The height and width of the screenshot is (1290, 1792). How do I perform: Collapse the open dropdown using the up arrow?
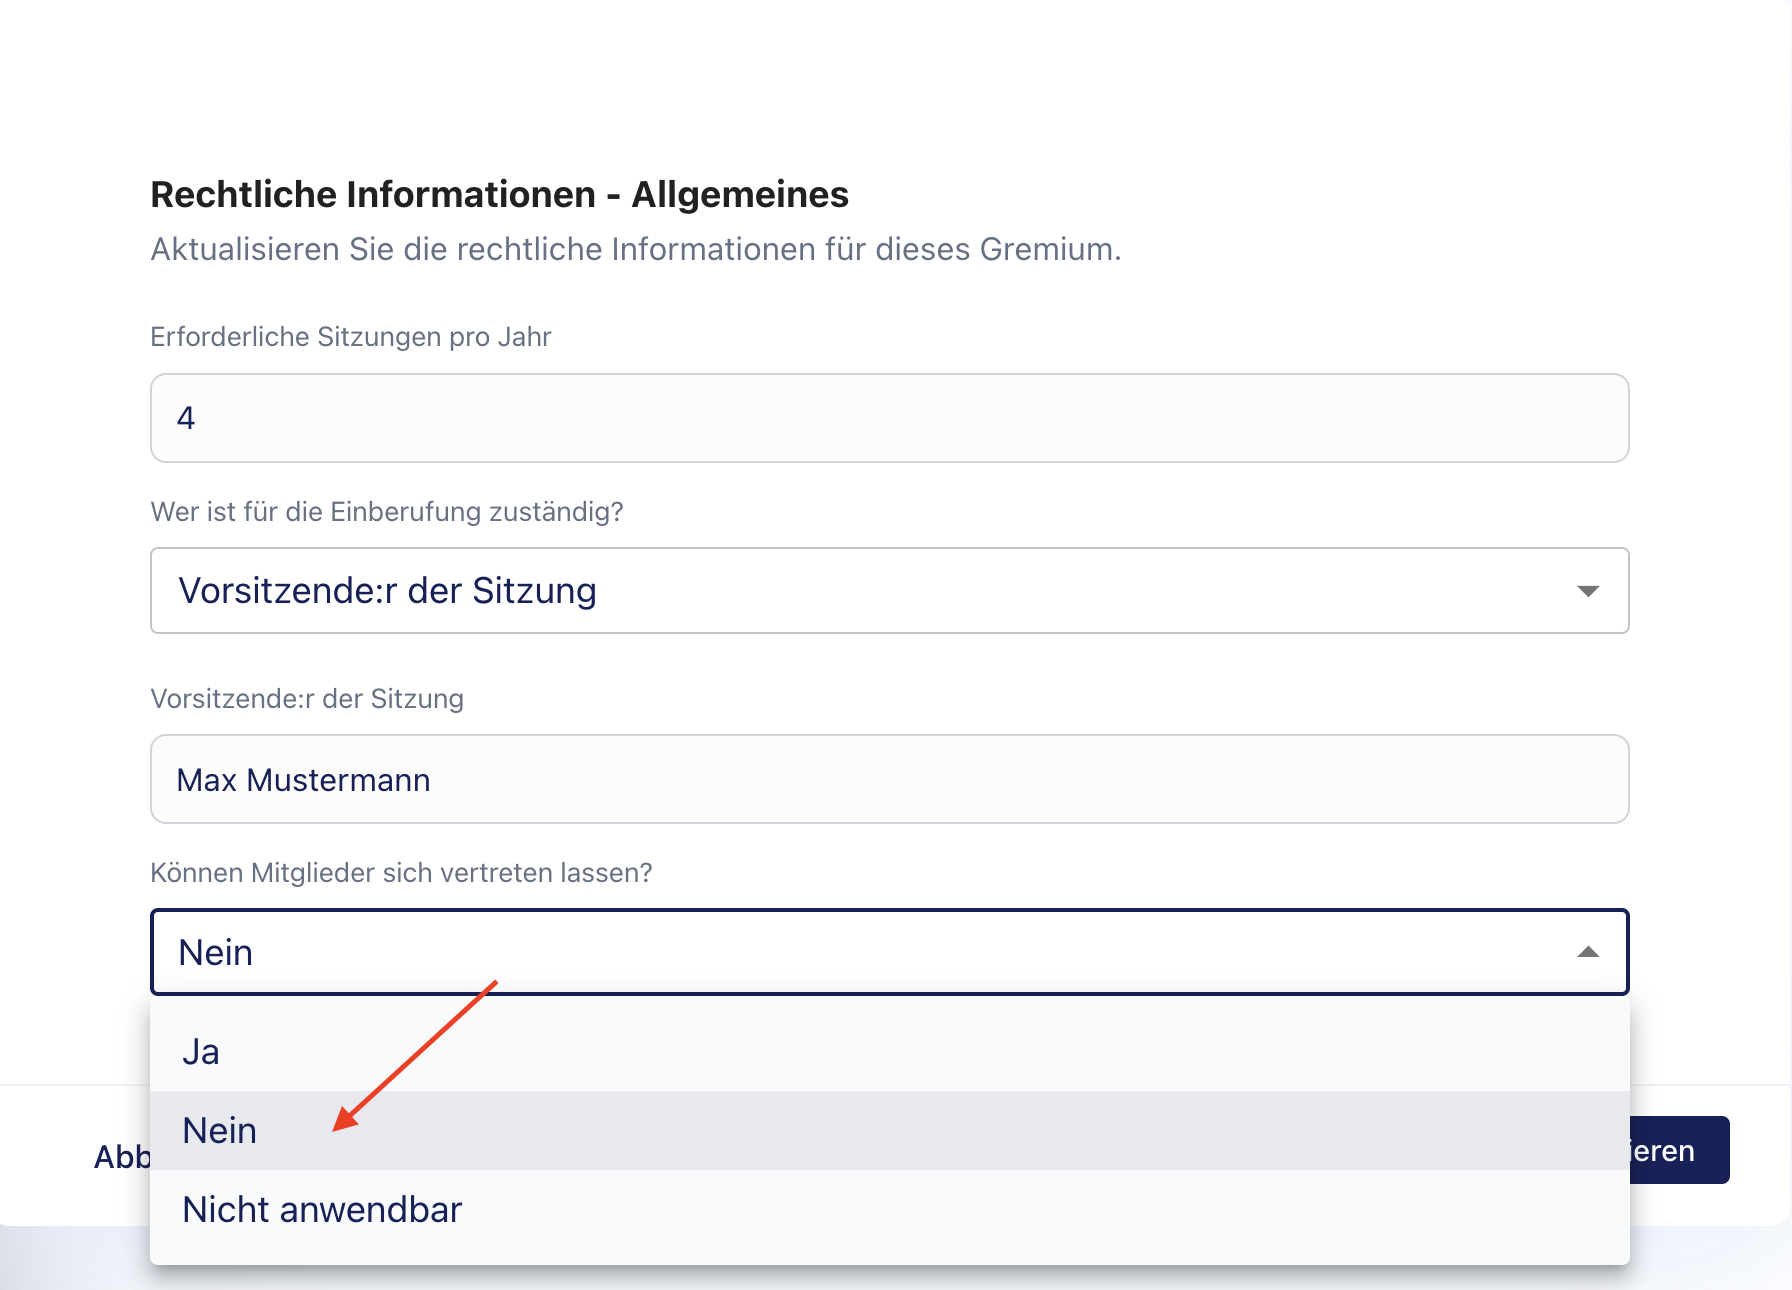(1587, 952)
